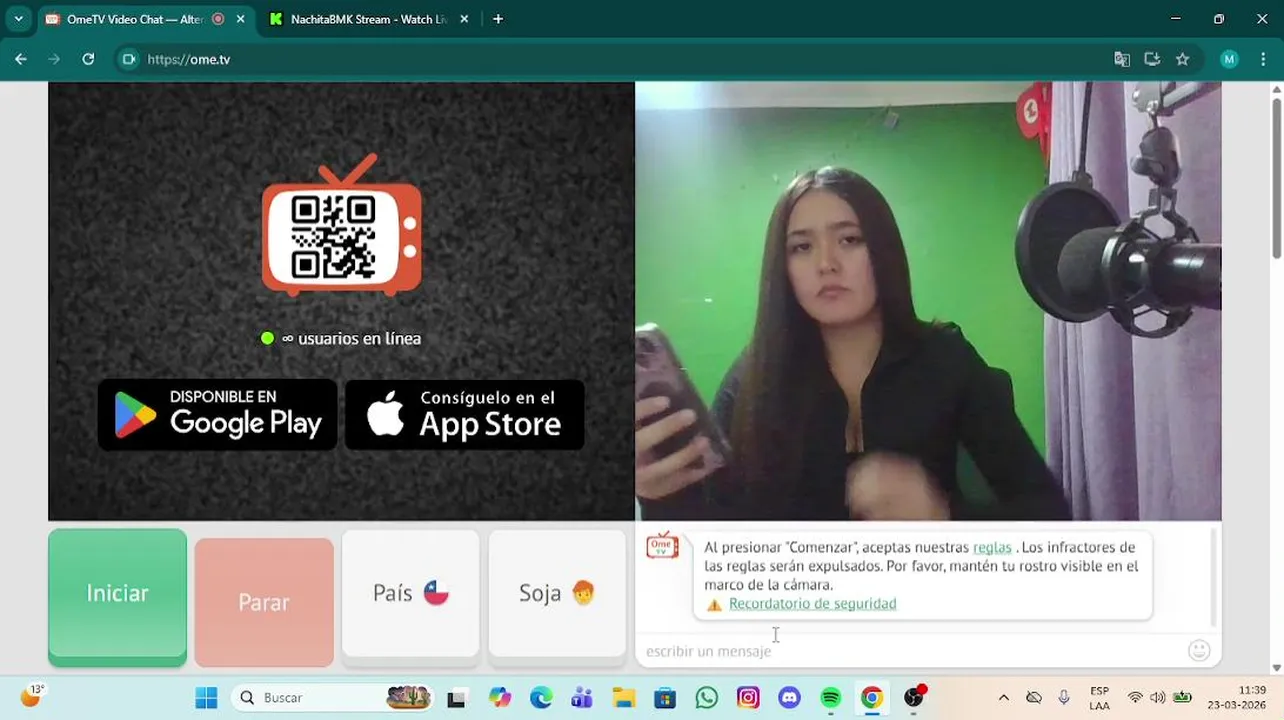This screenshot has width=1284, height=720.
Task: Go back to the previous page
Action: (x=21, y=59)
